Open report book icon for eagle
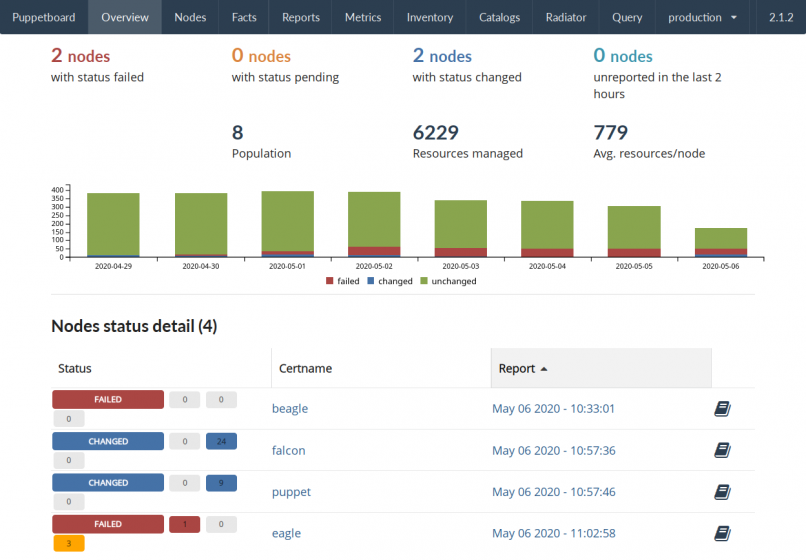This screenshot has height=560, width=806. pos(723,533)
